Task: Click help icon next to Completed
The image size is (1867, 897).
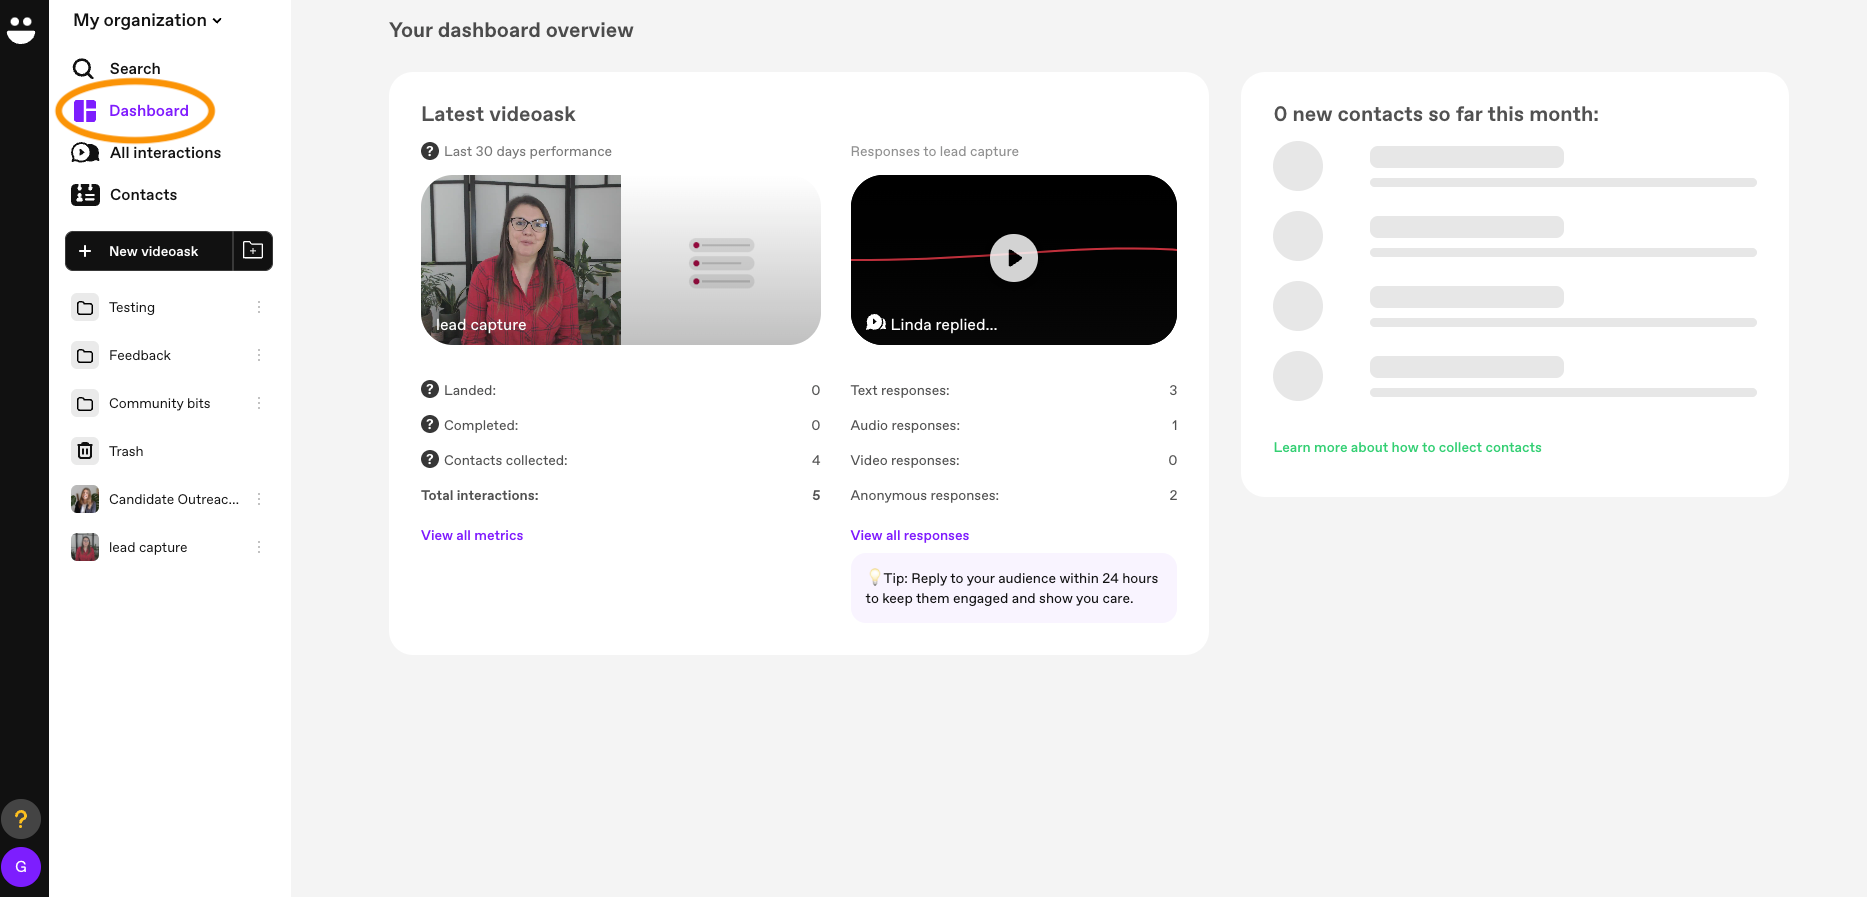Action: [x=430, y=425]
